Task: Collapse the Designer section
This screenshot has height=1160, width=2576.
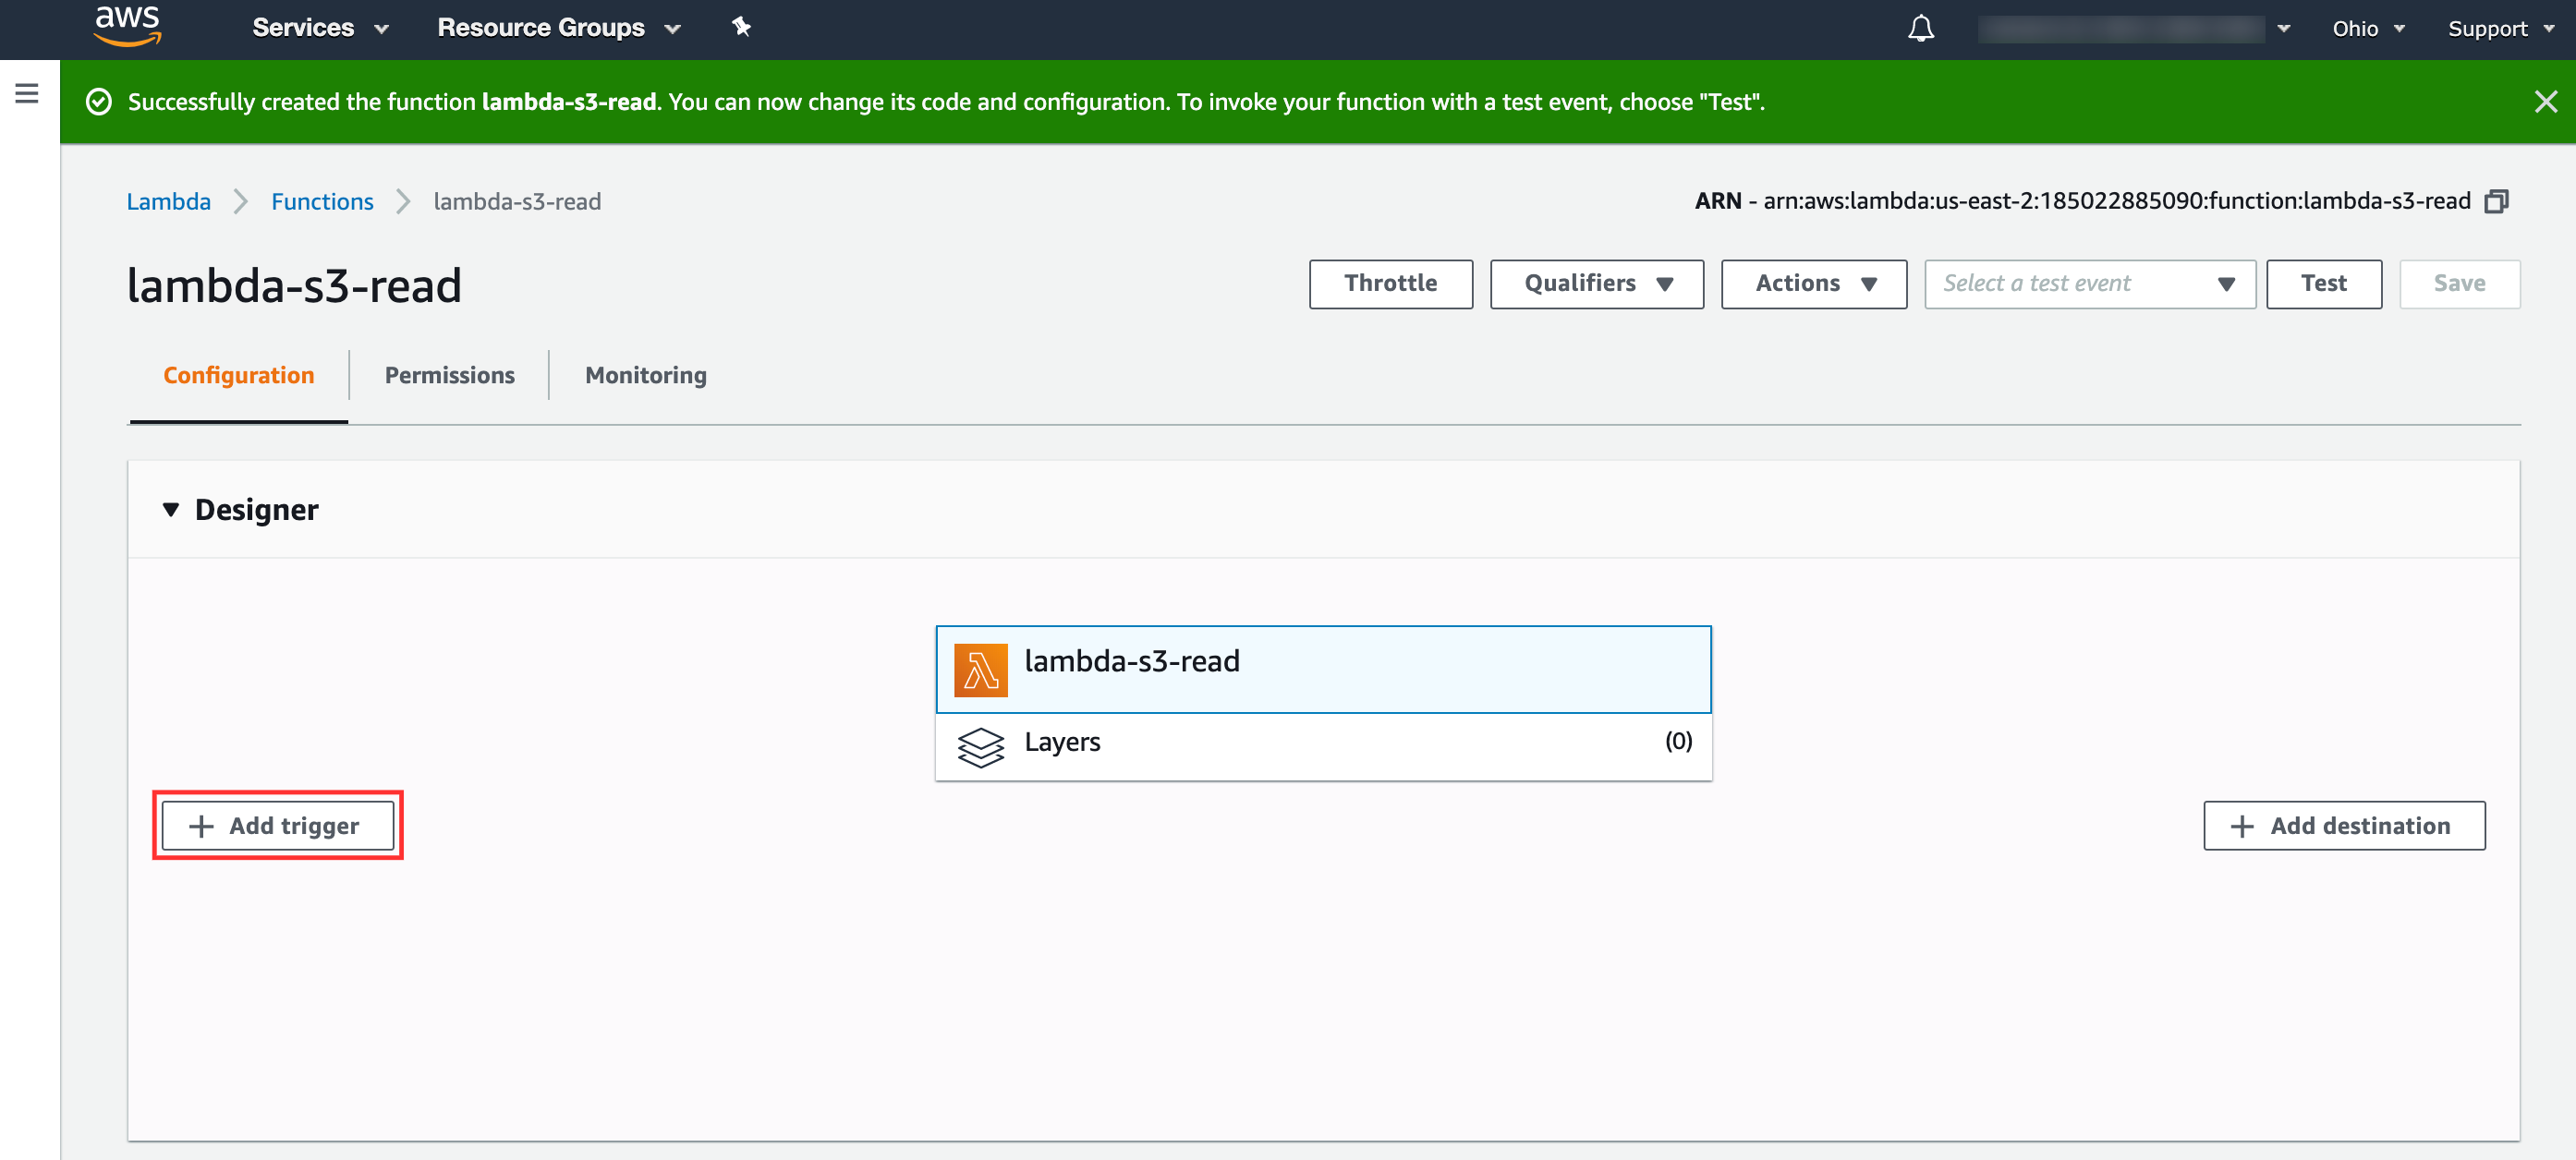Action: [x=171, y=510]
